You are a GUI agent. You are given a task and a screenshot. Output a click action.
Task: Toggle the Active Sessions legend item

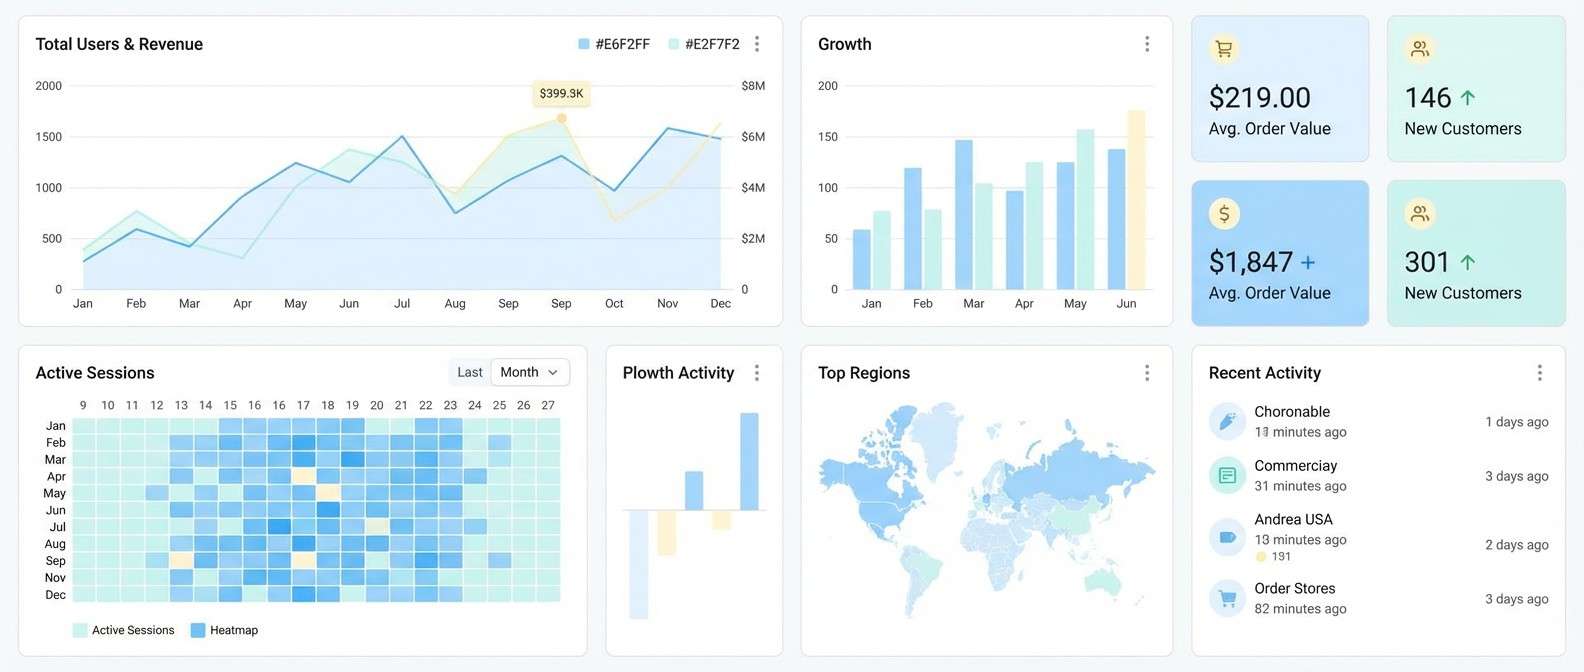point(124,630)
